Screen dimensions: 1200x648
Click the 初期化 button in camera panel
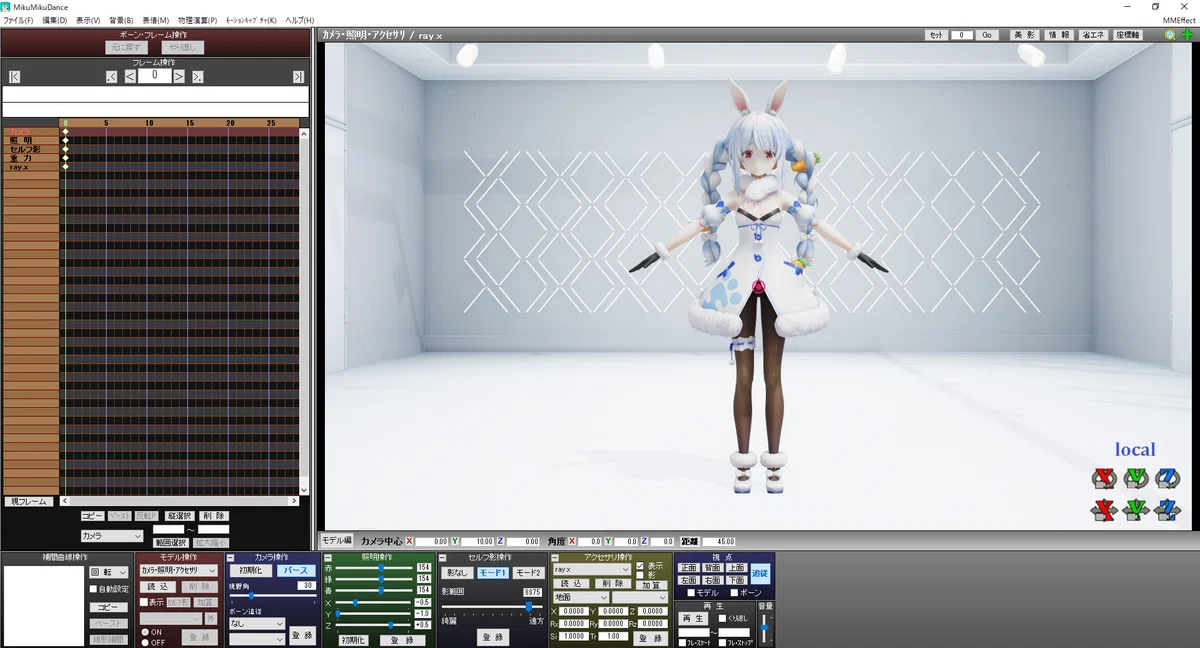point(250,571)
